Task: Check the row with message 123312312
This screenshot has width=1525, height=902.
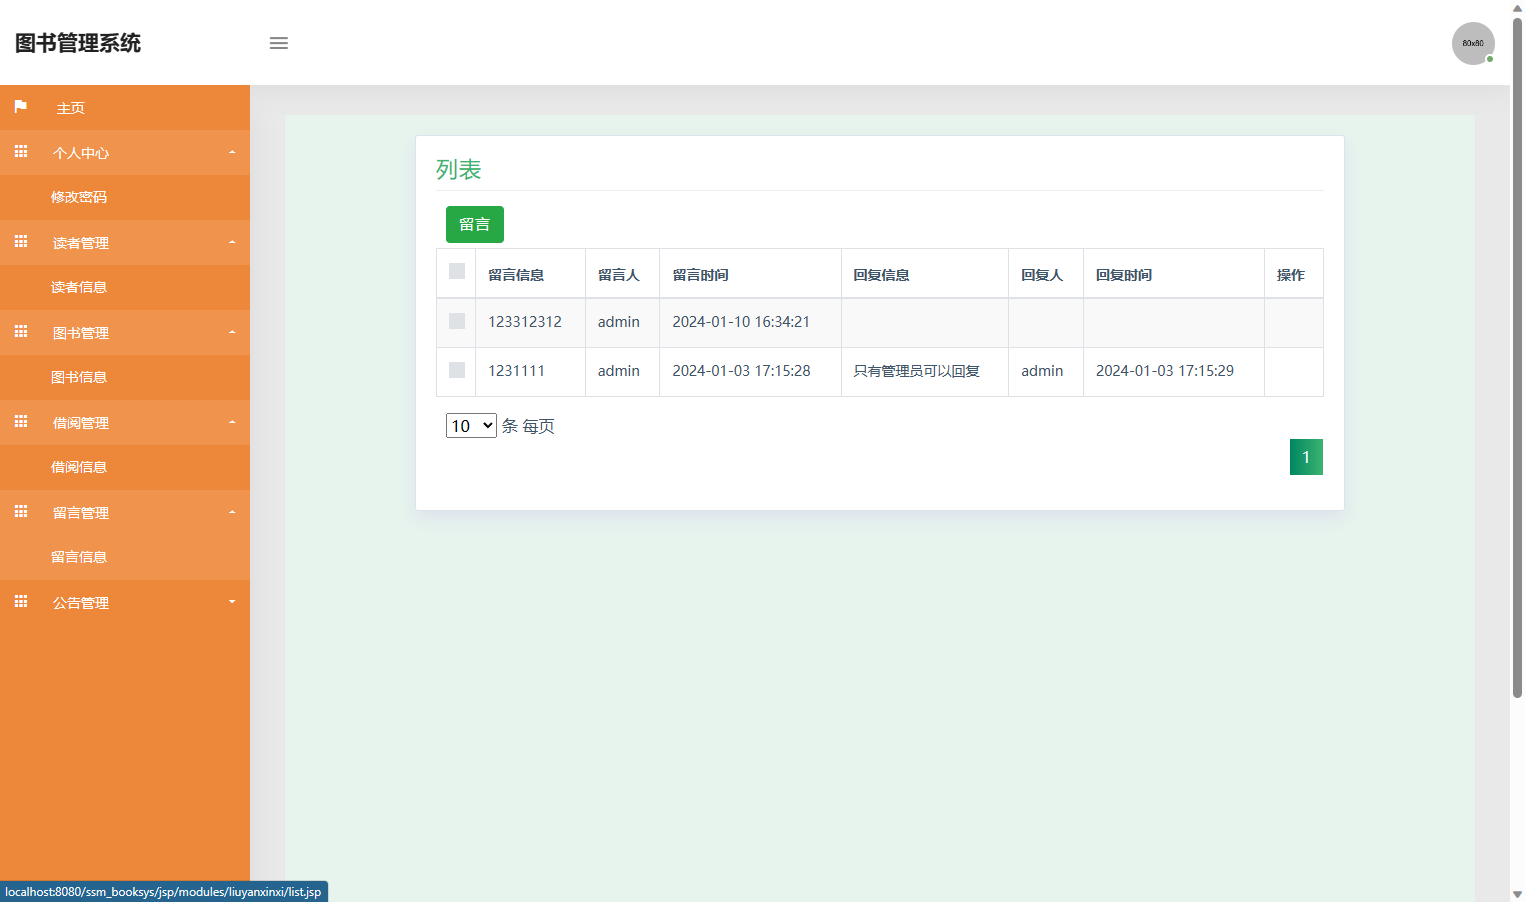Action: [457, 321]
